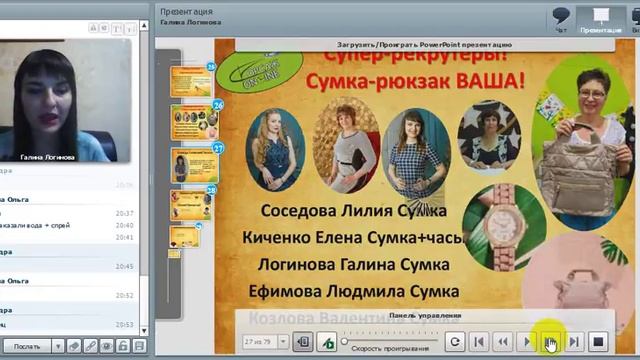Click the slide text Логинова Галина Сумка

(354, 264)
